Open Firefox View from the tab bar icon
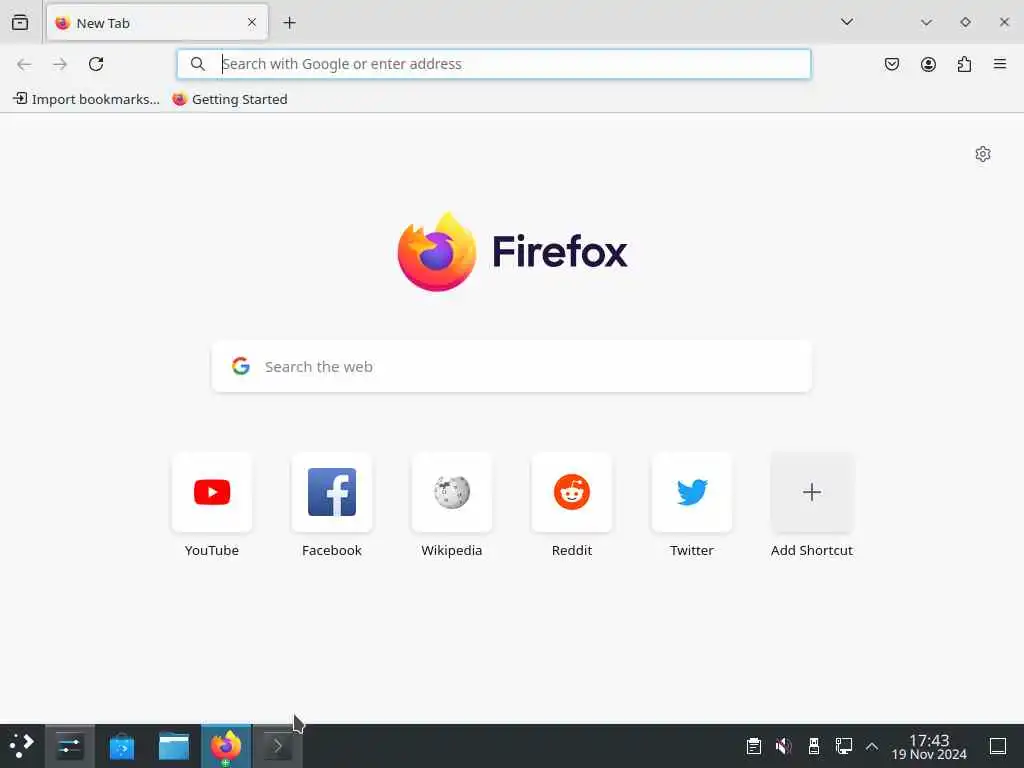This screenshot has width=1024, height=768. click(20, 22)
